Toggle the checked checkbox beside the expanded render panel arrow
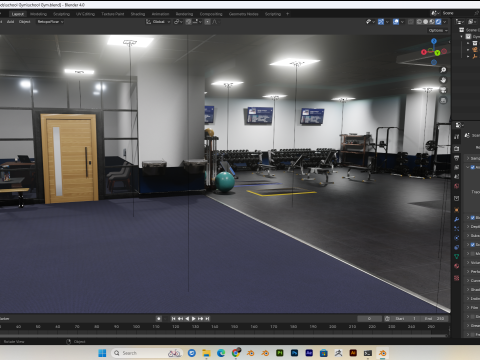Viewport: 480px width, 360px height. click(x=472, y=167)
